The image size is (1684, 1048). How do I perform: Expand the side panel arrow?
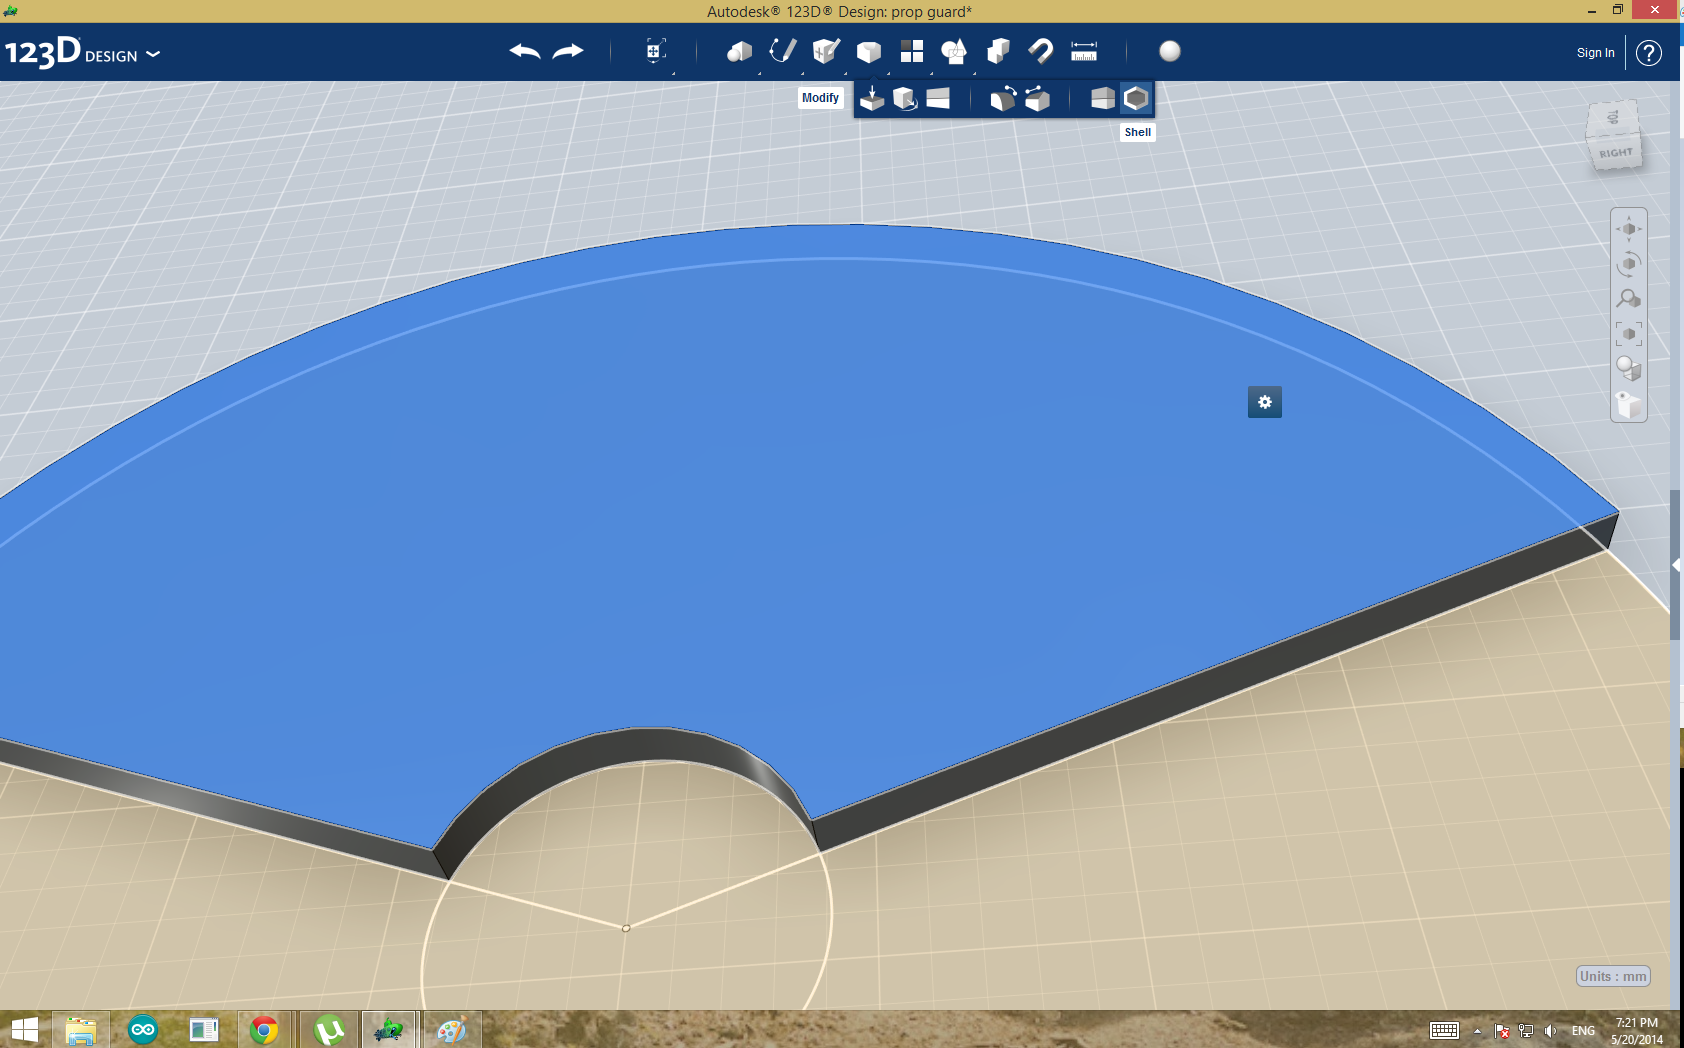pyautogui.click(x=1676, y=565)
